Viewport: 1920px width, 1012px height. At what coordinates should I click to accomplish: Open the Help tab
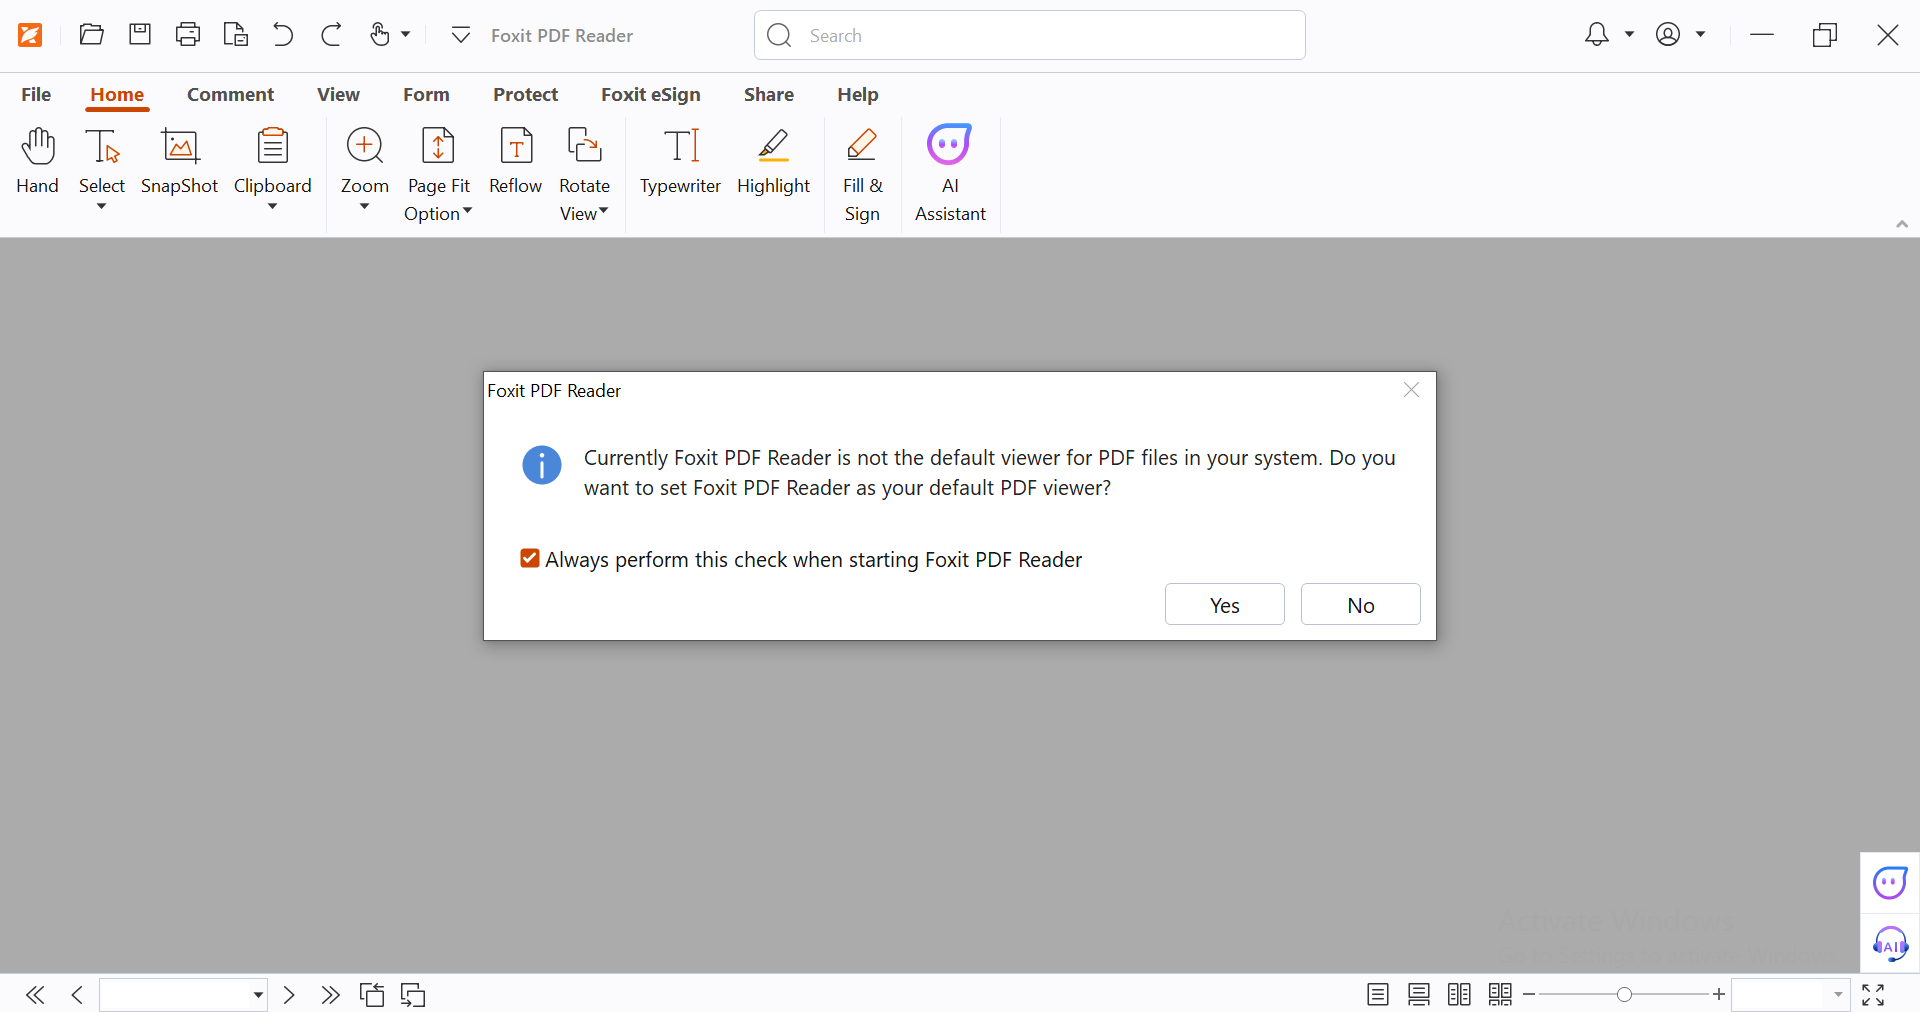[858, 94]
